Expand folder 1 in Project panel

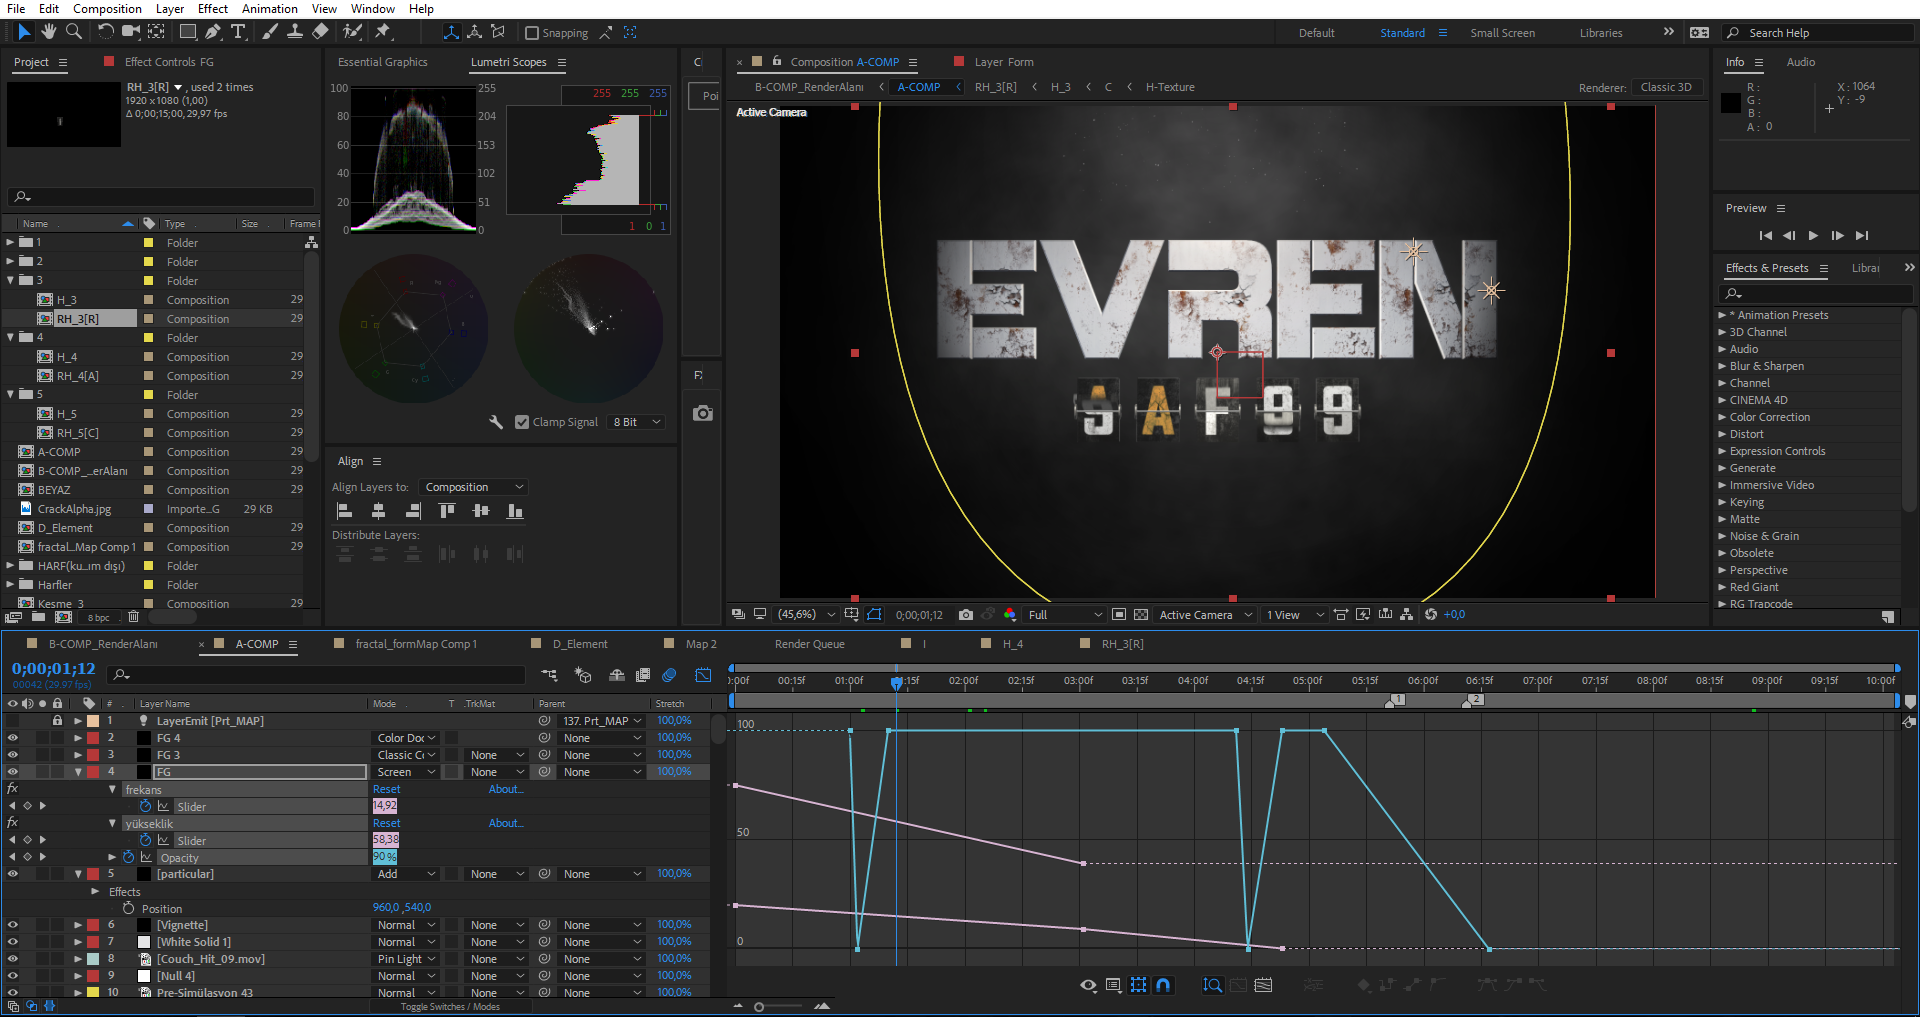(x=10, y=242)
